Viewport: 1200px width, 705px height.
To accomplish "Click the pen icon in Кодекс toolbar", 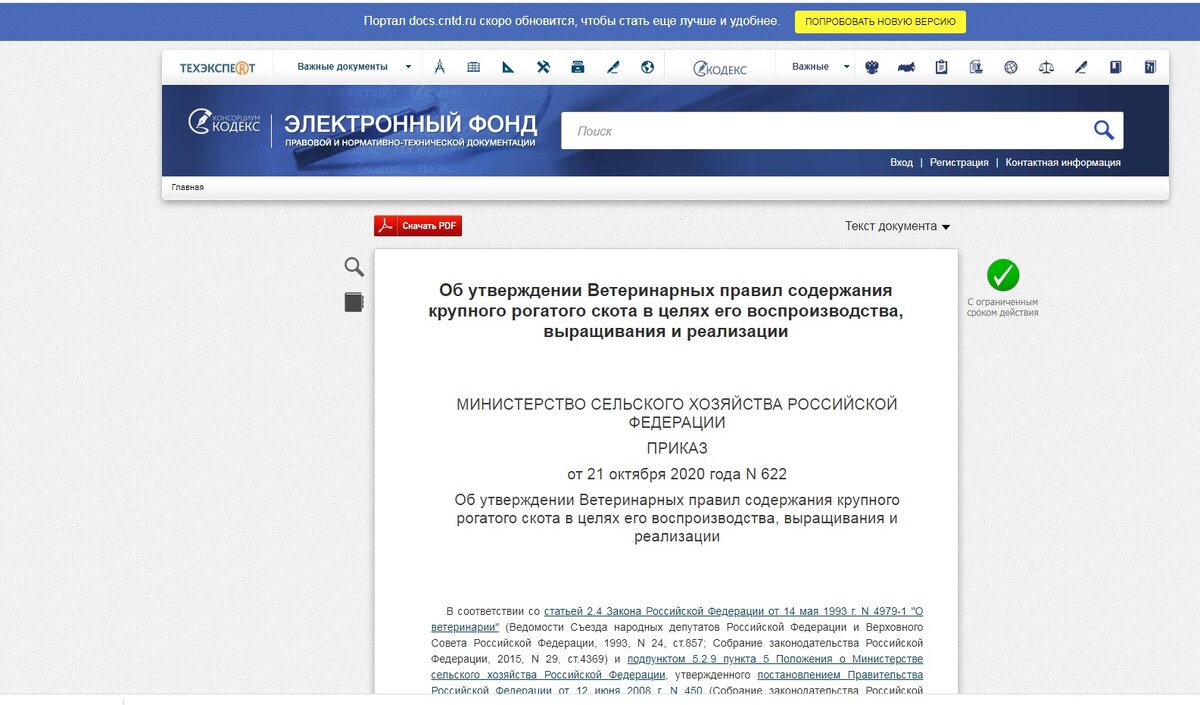I will pos(1080,67).
